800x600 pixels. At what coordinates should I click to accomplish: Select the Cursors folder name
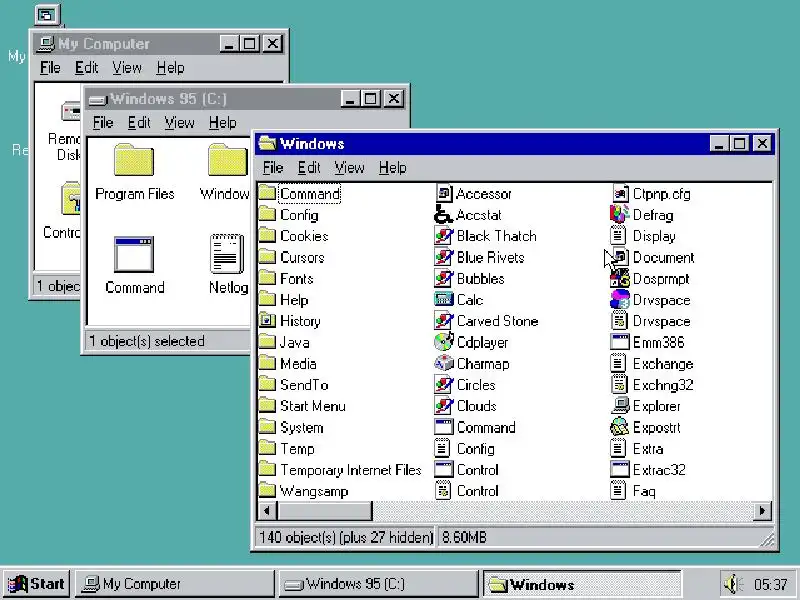pos(302,258)
